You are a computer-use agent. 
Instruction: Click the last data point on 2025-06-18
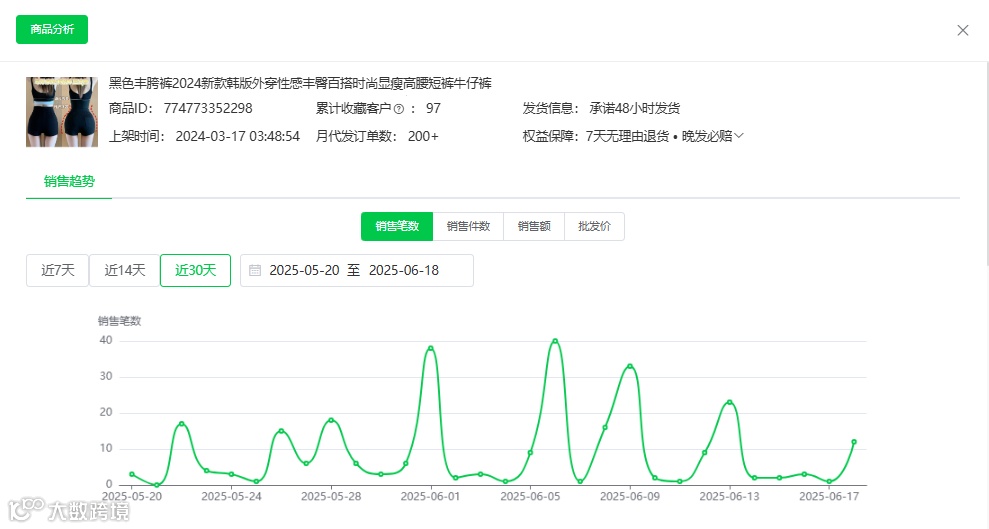click(854, 442)
